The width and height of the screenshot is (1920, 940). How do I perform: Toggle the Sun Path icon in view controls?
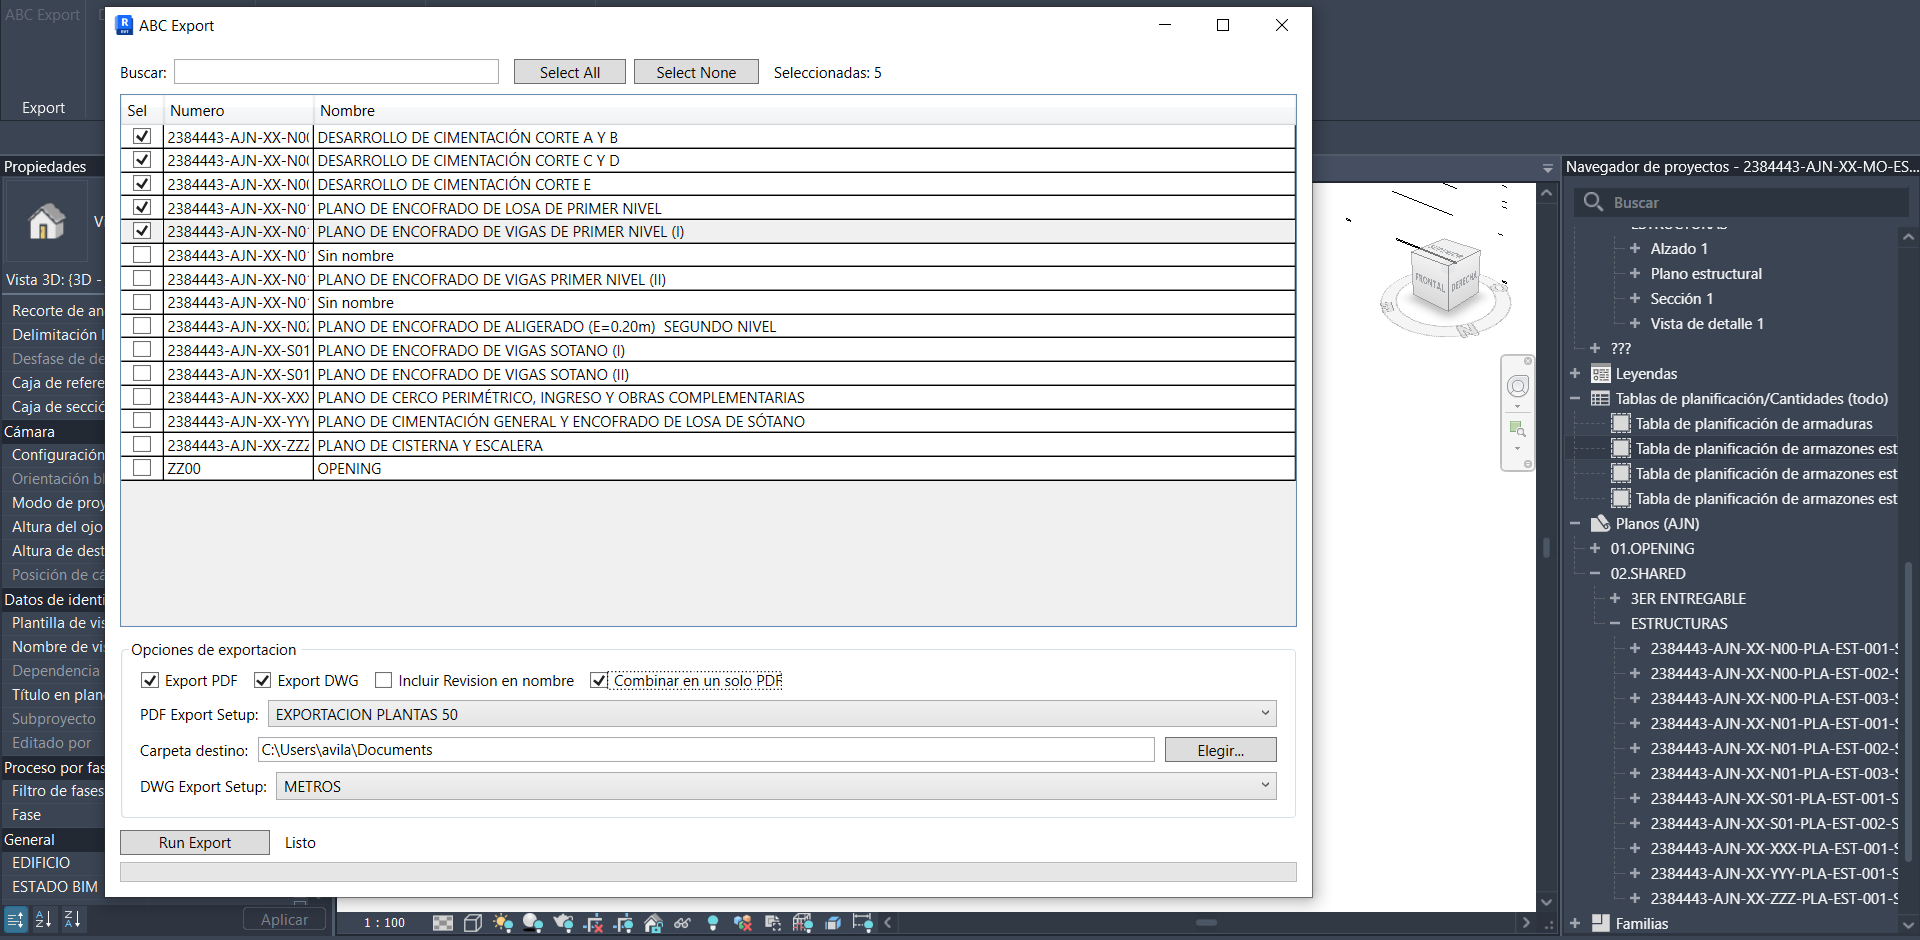(503, 922)
